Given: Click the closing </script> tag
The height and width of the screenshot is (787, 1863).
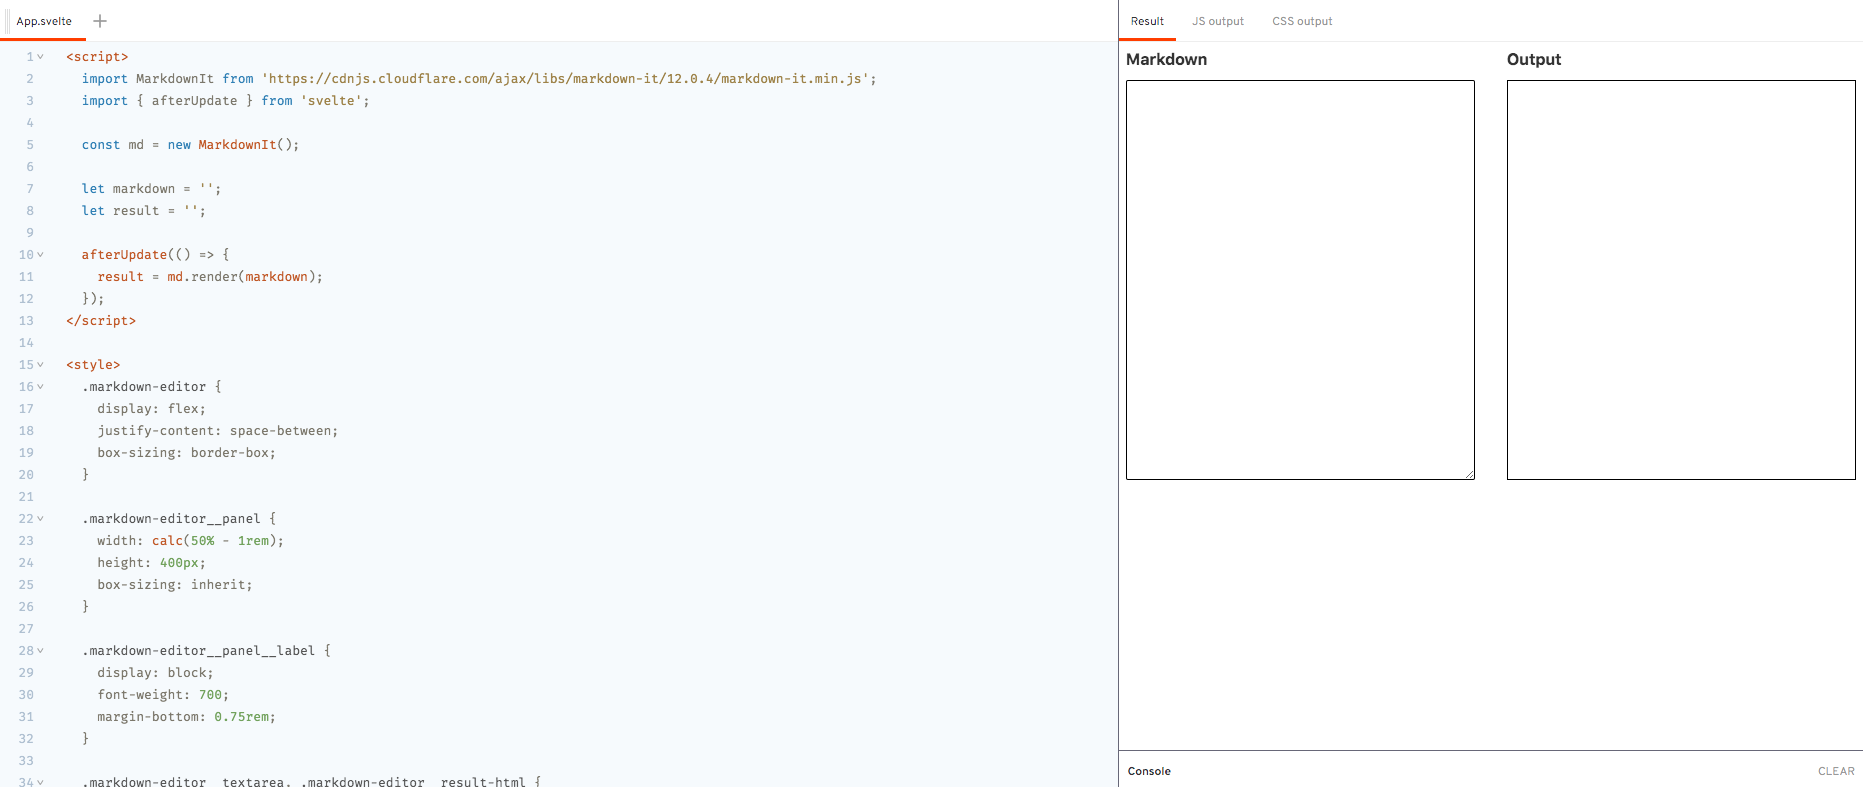Looking at the screenshot, I should coord(101,321).
